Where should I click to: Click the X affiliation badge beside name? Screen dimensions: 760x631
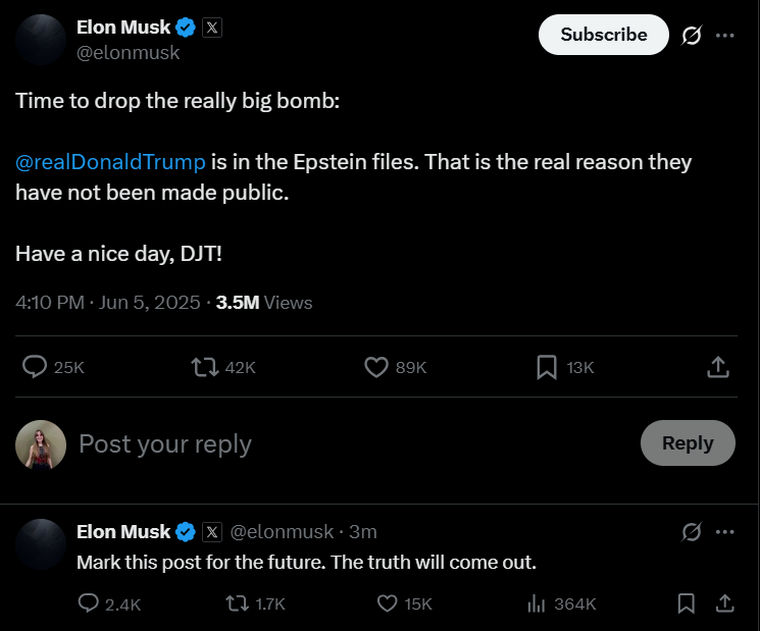coord(212,27)
